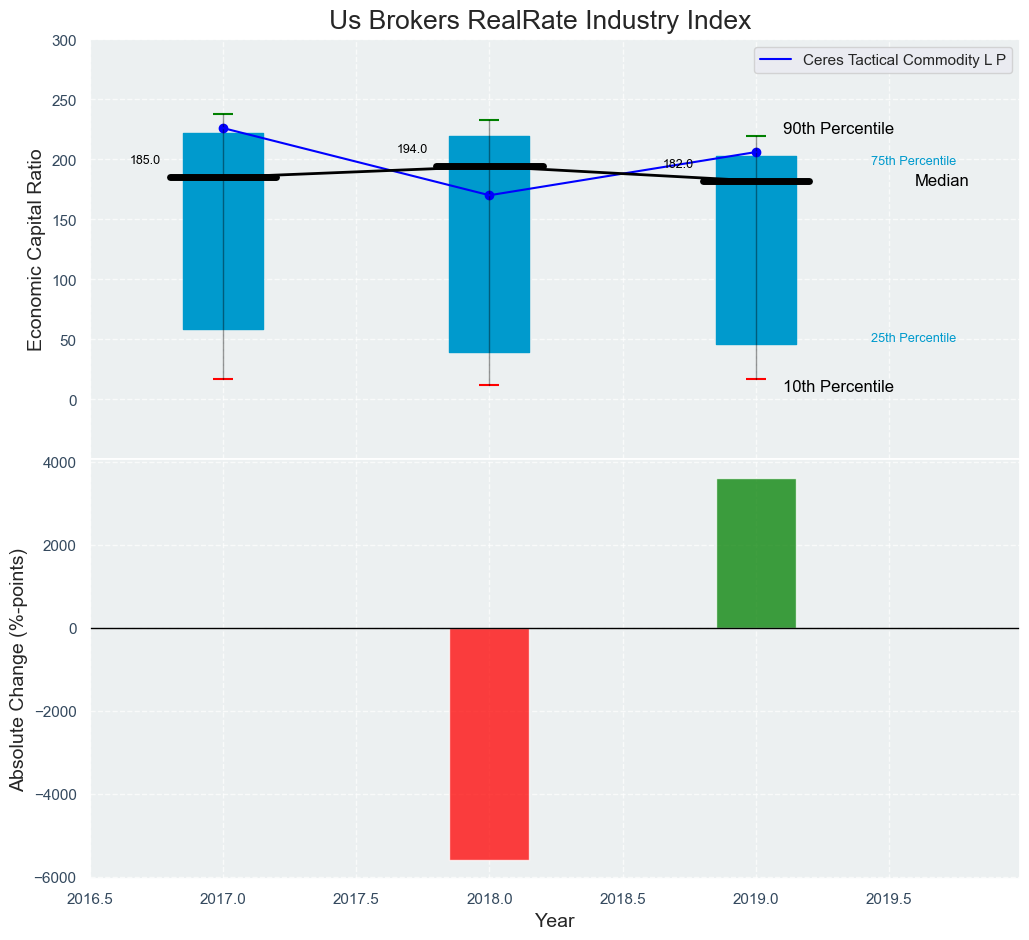
Task: Click the Year x-axis label
Action: (554, 921)
